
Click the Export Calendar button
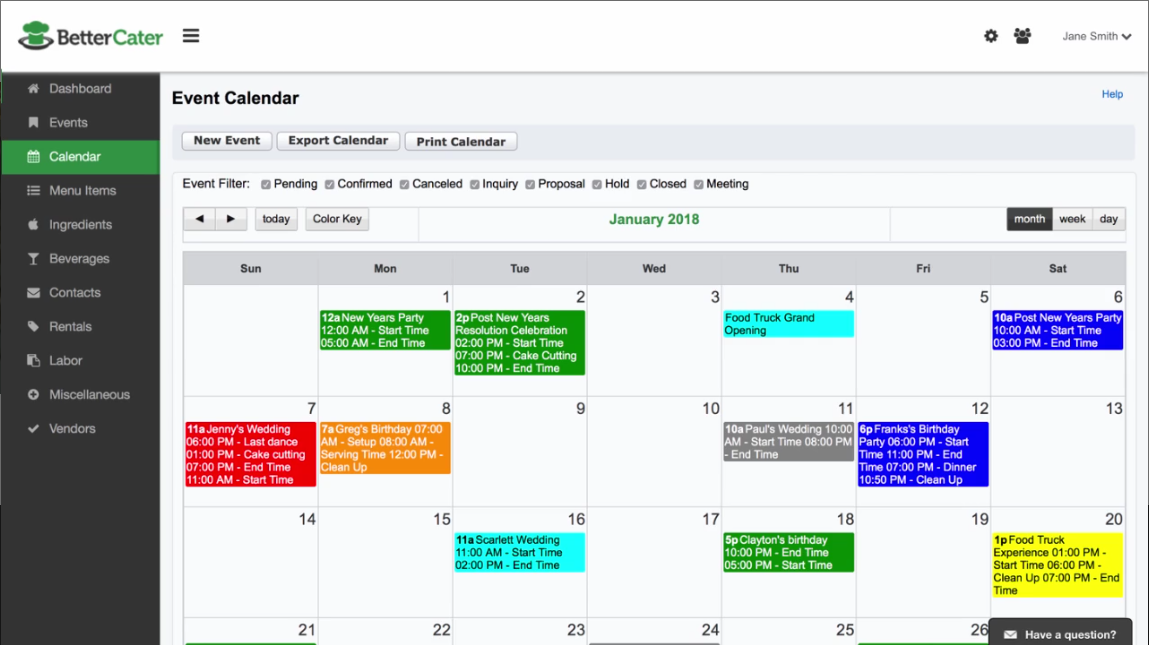point(338,141)
